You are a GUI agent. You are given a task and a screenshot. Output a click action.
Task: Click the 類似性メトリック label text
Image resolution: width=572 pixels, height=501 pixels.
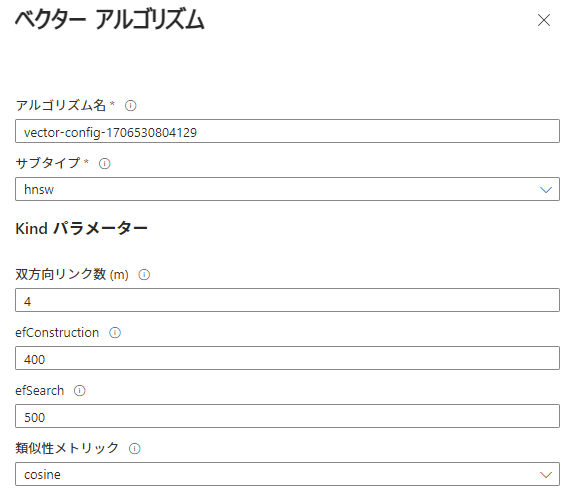pos(67,448)
